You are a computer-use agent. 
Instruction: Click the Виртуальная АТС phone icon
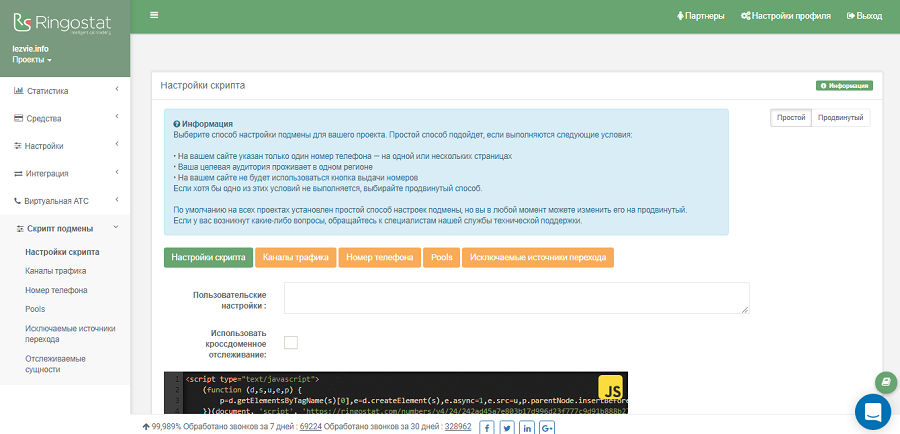[17, 201]
